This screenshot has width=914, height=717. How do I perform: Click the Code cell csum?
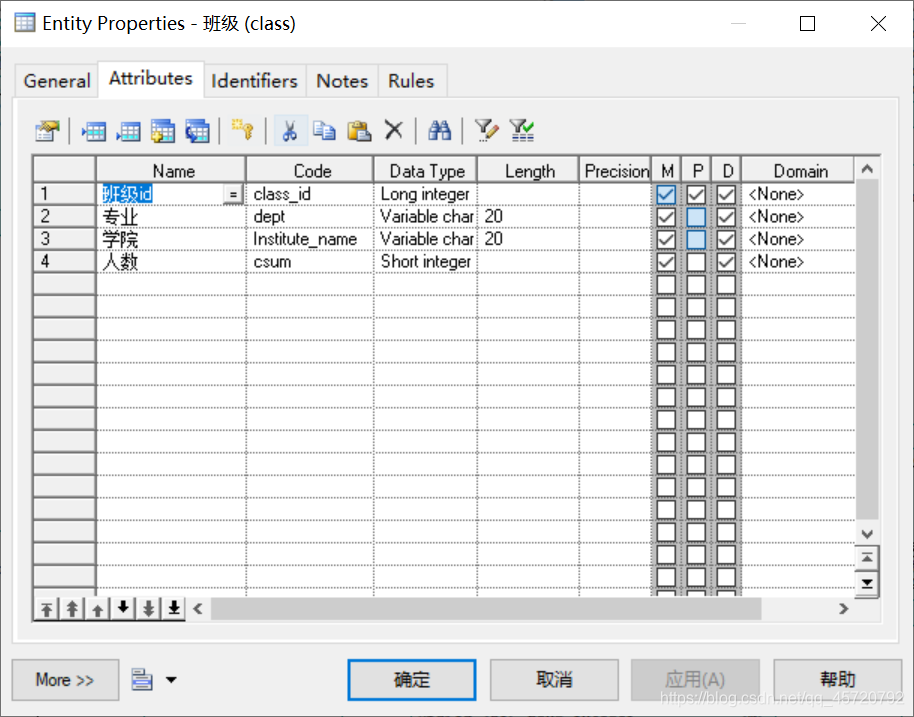click(310, 262)
